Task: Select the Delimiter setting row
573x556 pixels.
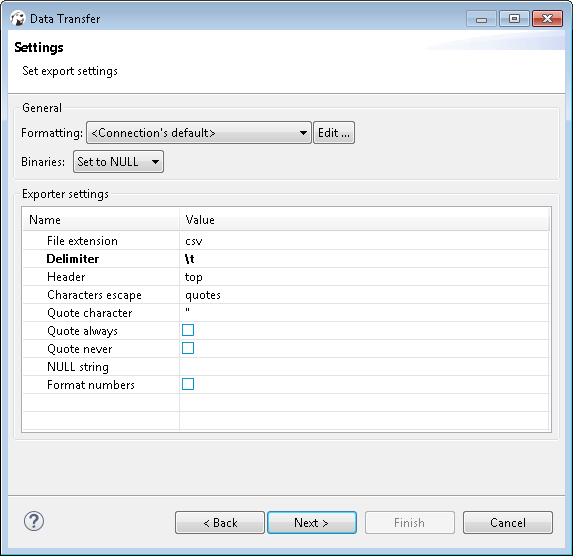Action: [x=286, y=259]
